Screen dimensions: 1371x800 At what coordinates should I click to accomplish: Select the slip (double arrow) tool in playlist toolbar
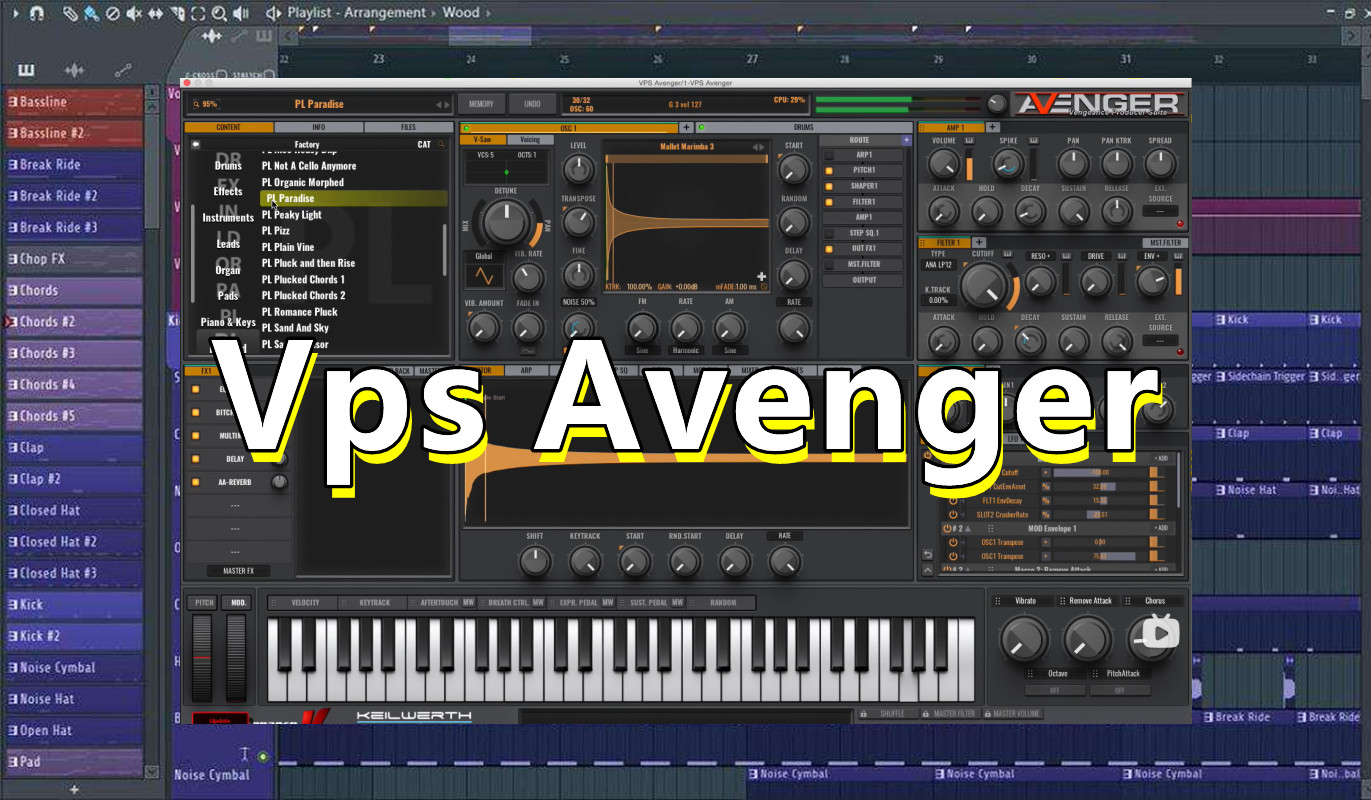coord(155,13)
